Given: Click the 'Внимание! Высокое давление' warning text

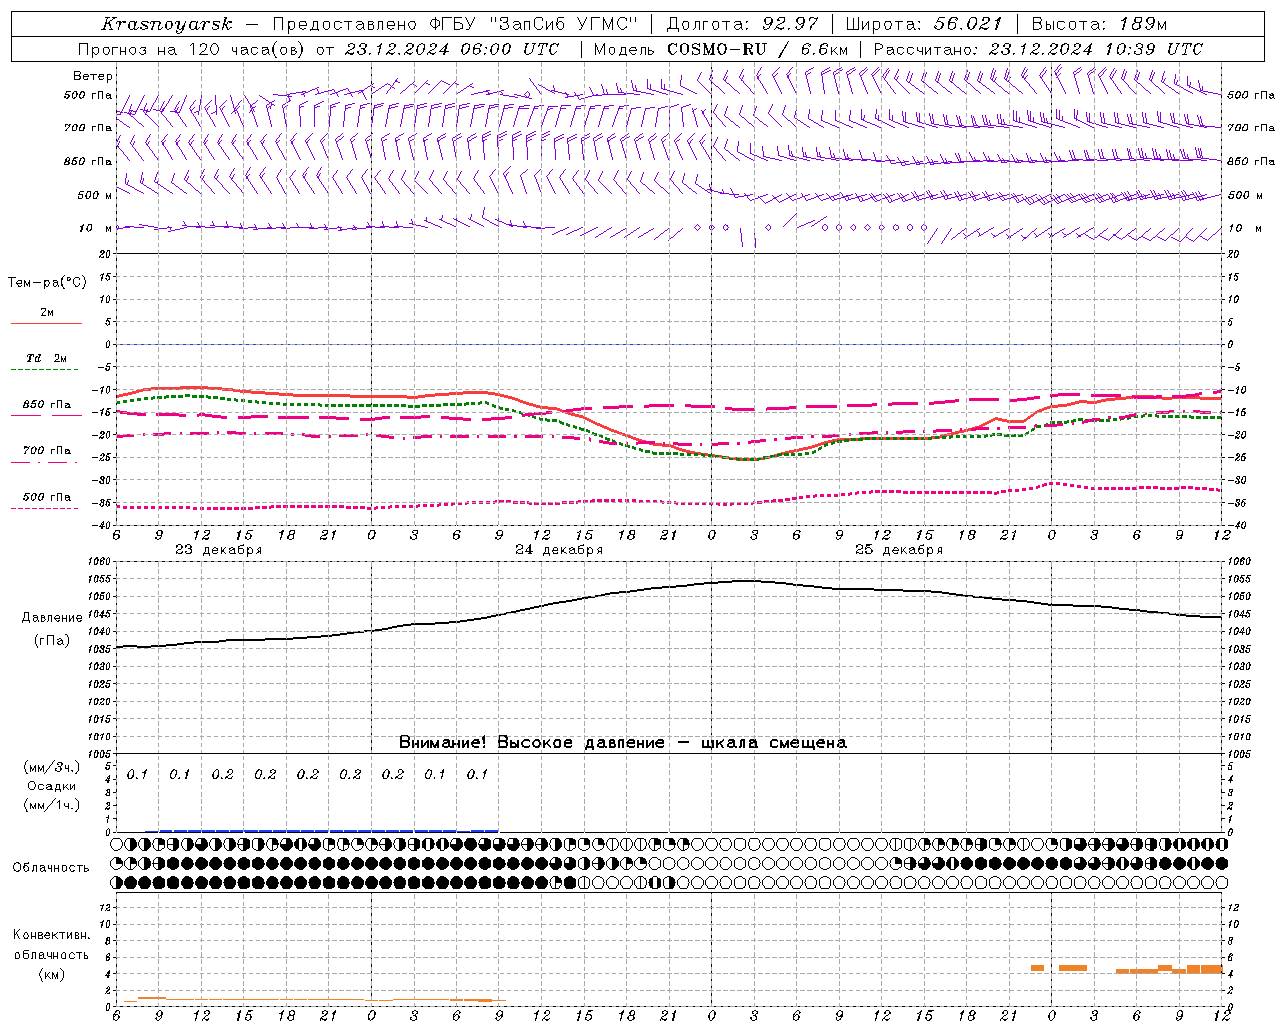Looking at the screenshot, I should point(532,743).
